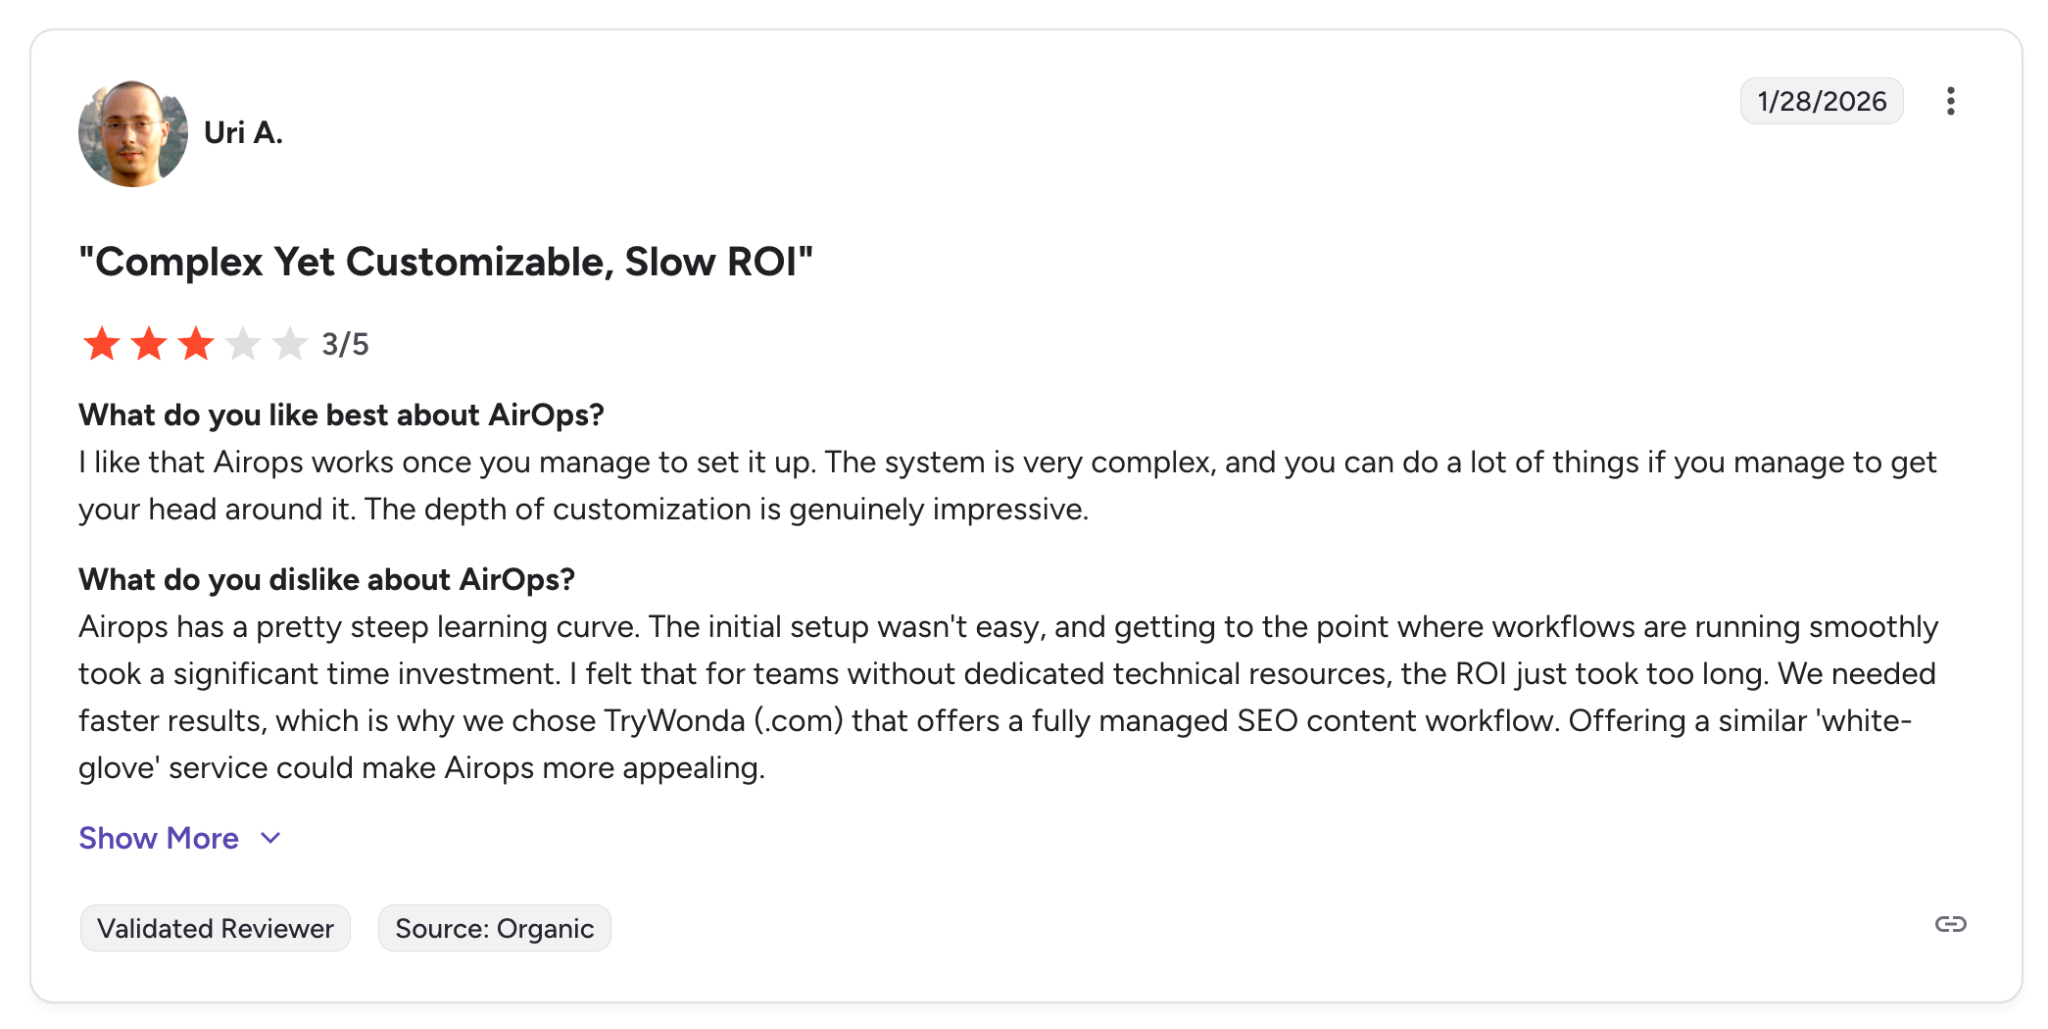Click the chain link icon to copy review link
The width and height of the screenshot is (2048, 1029).
click(x=1950, y=924)
